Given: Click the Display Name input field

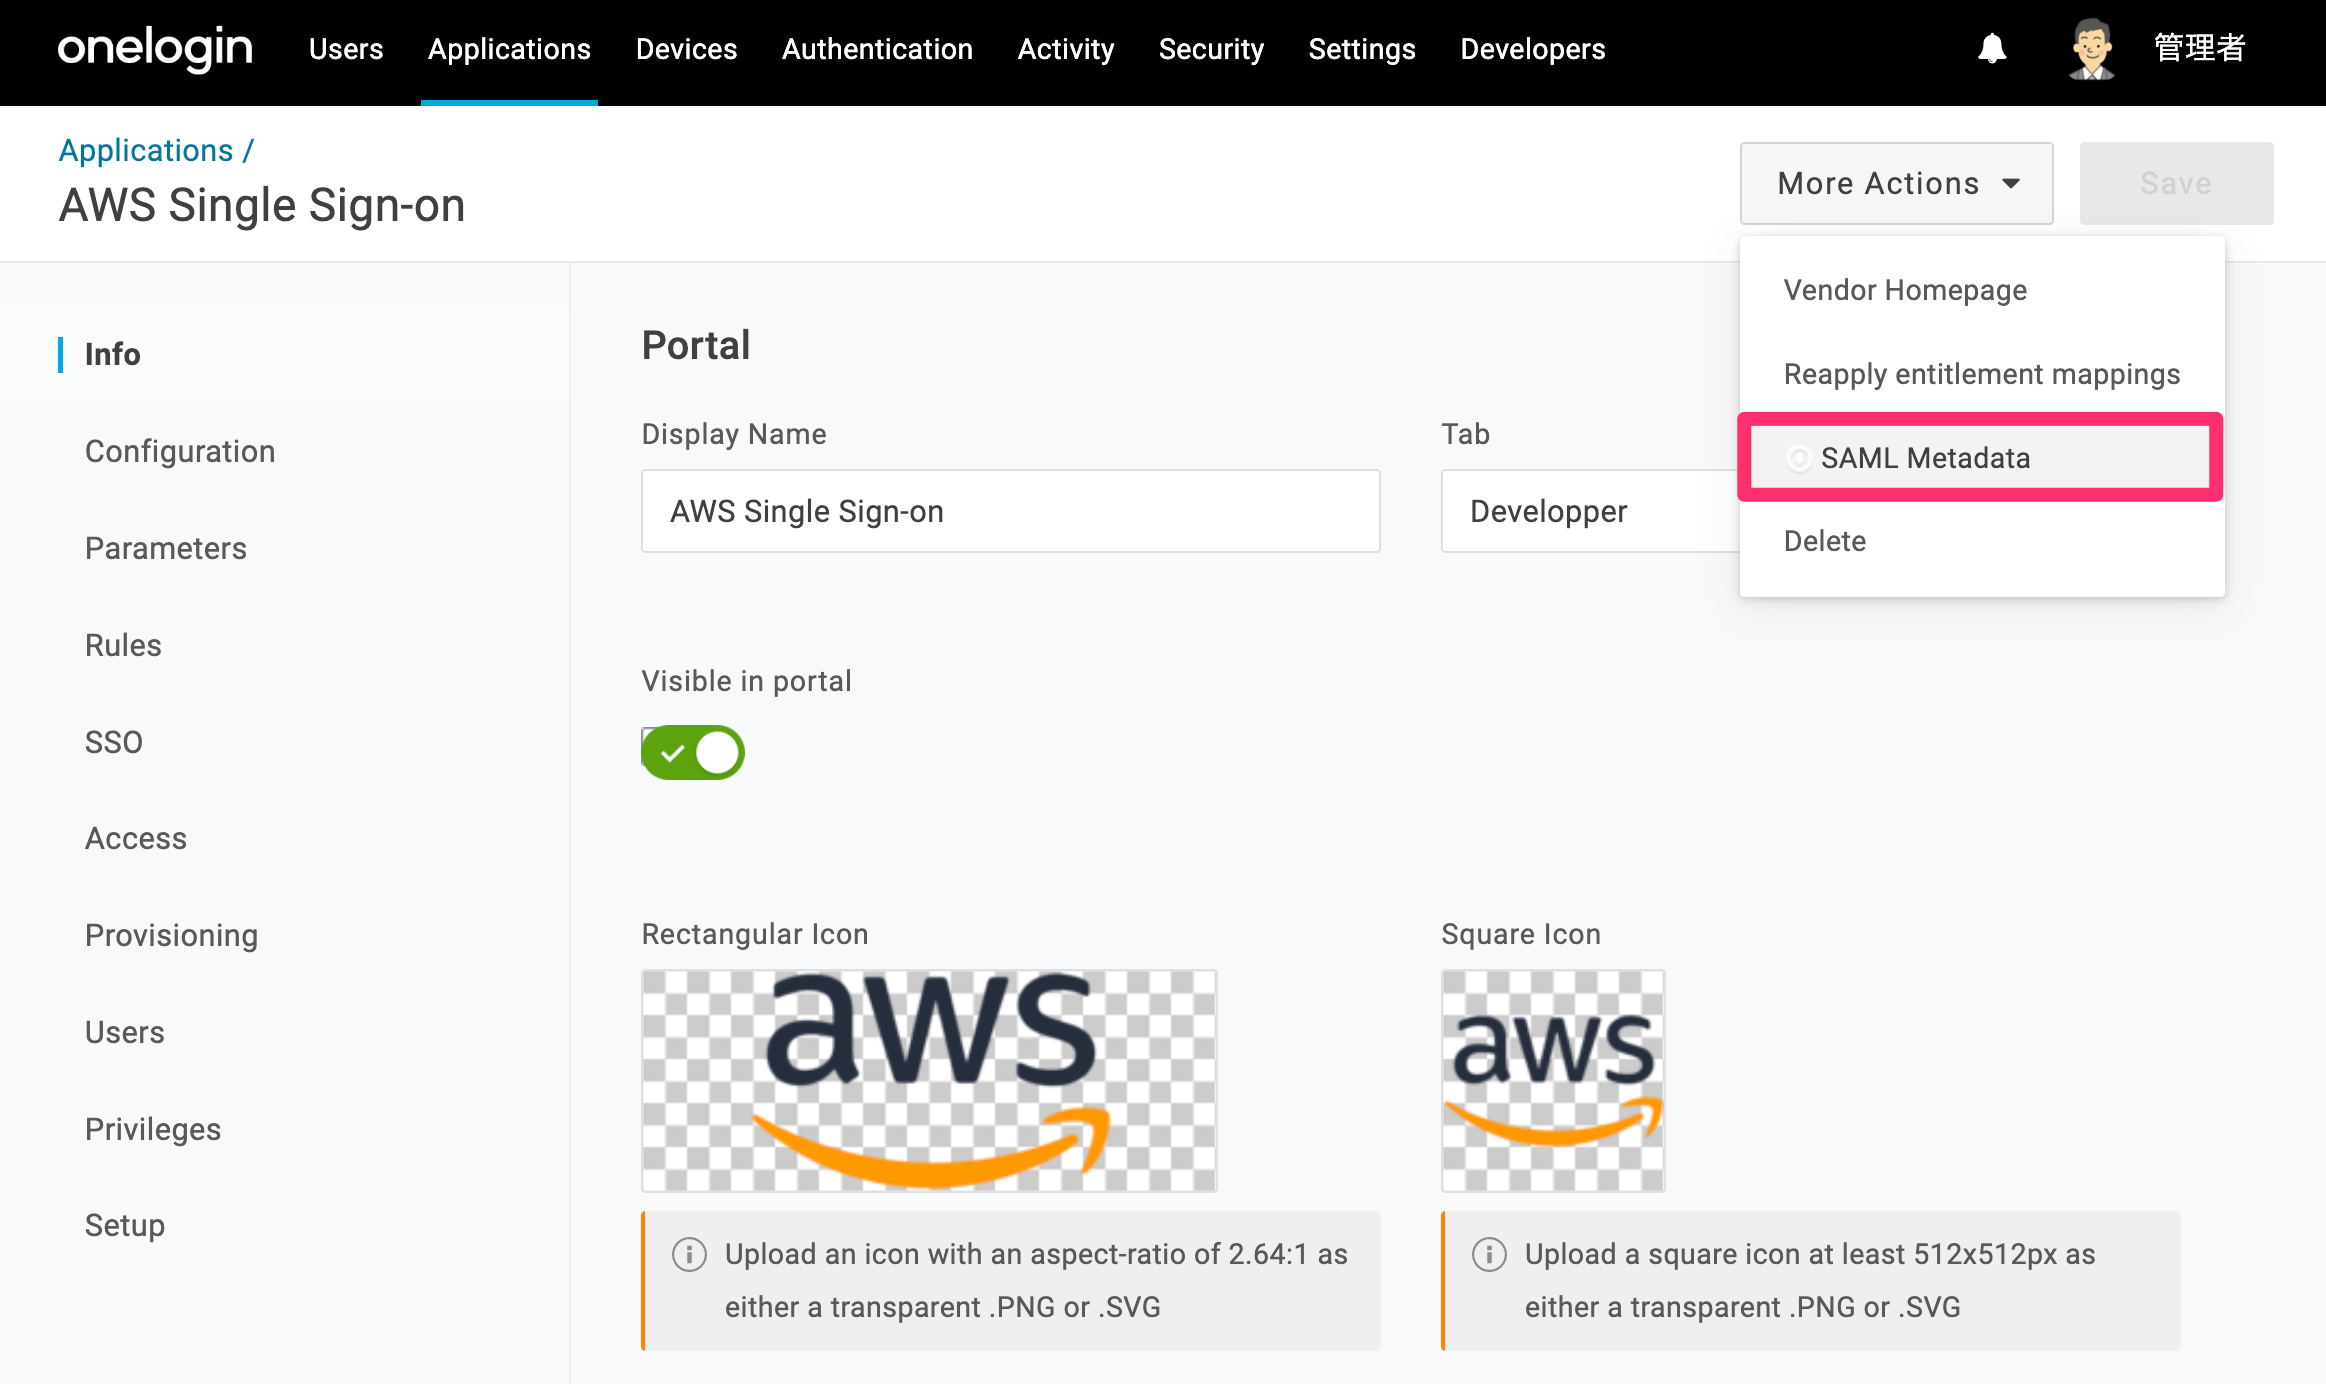Looking at the screenshot, I should [x=1011, y=511].
